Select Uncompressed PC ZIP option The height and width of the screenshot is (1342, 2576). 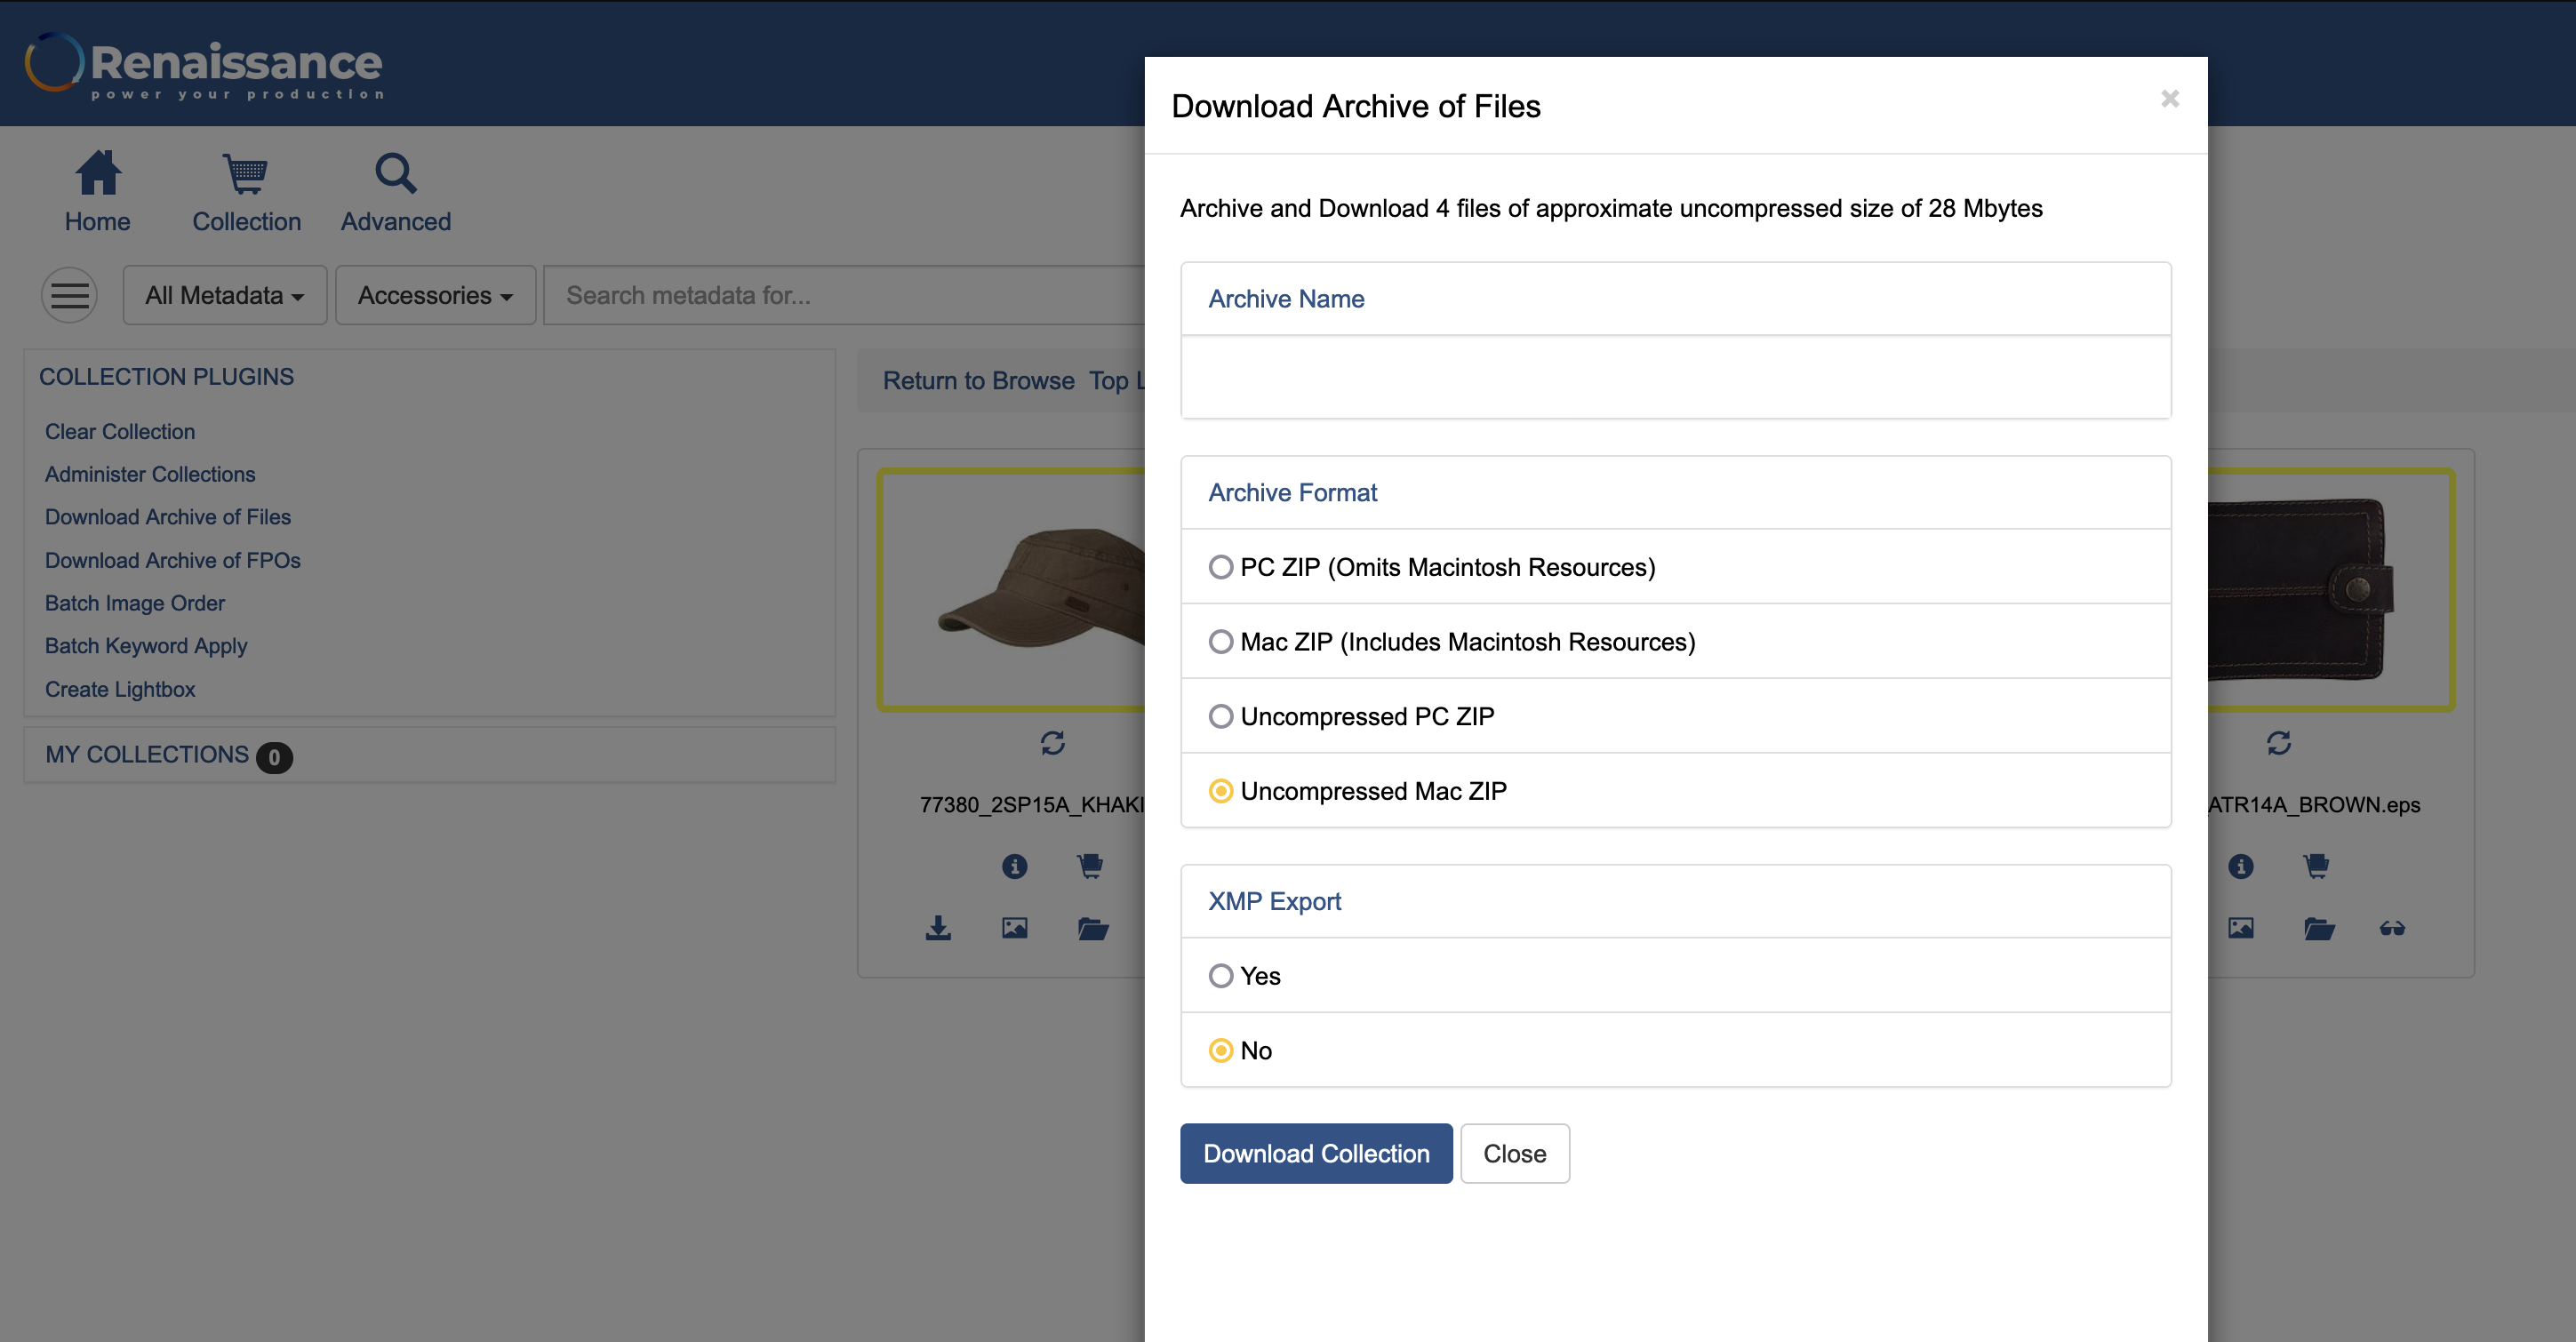tap(1220, 717)
